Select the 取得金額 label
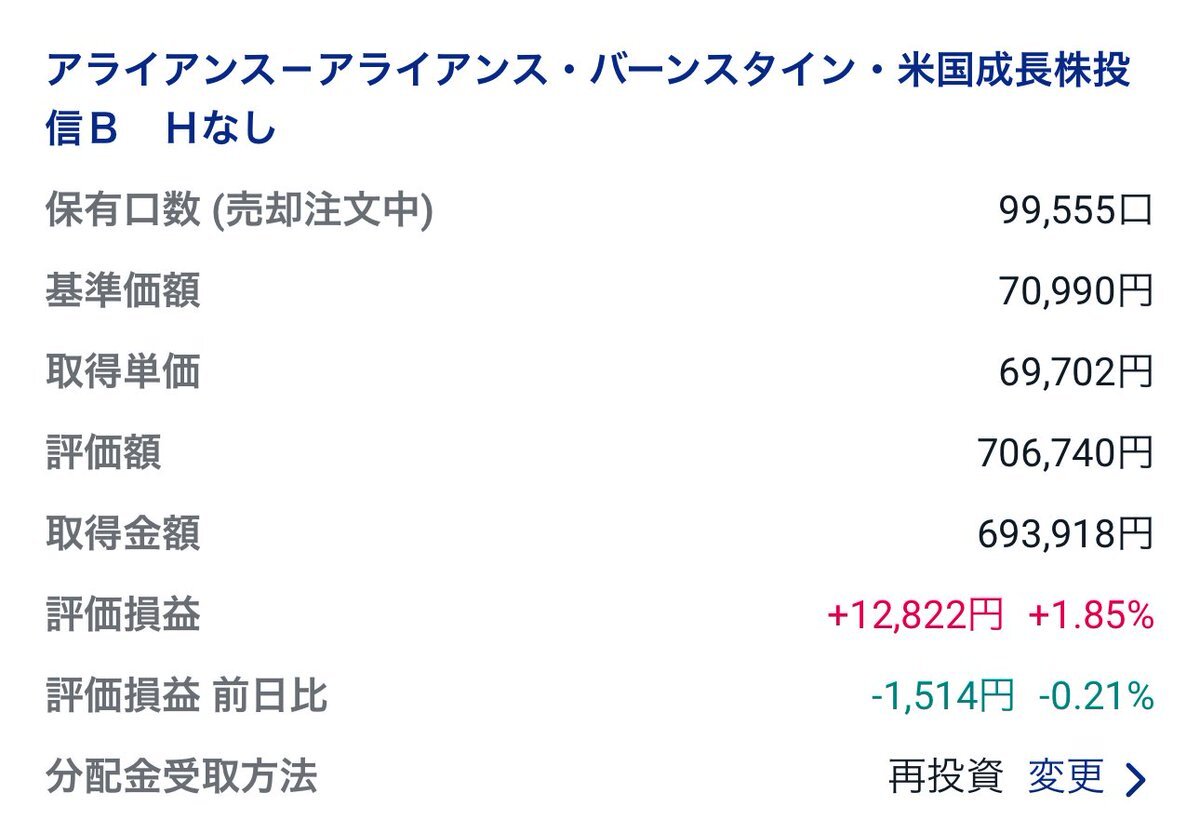 coord(123,534)
